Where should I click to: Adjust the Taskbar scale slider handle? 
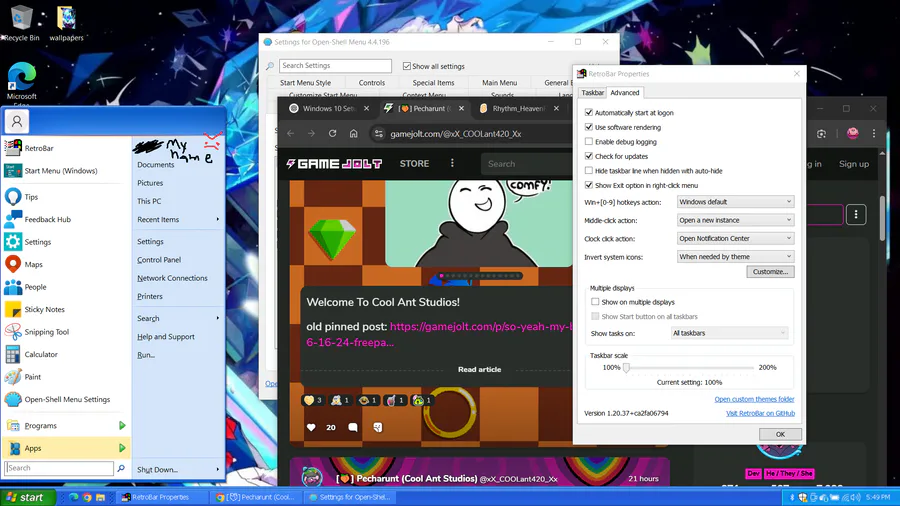(627, 367)
